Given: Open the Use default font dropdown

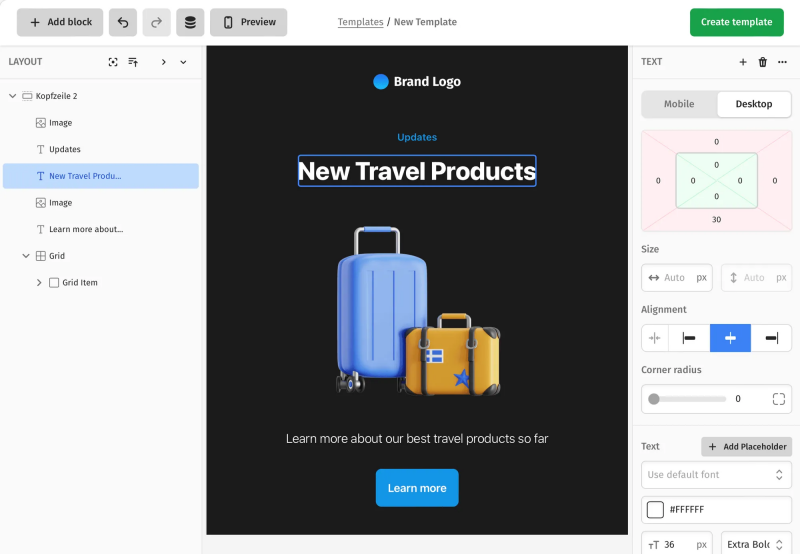Looking at the screenshot, I should [x=716, y=474].
